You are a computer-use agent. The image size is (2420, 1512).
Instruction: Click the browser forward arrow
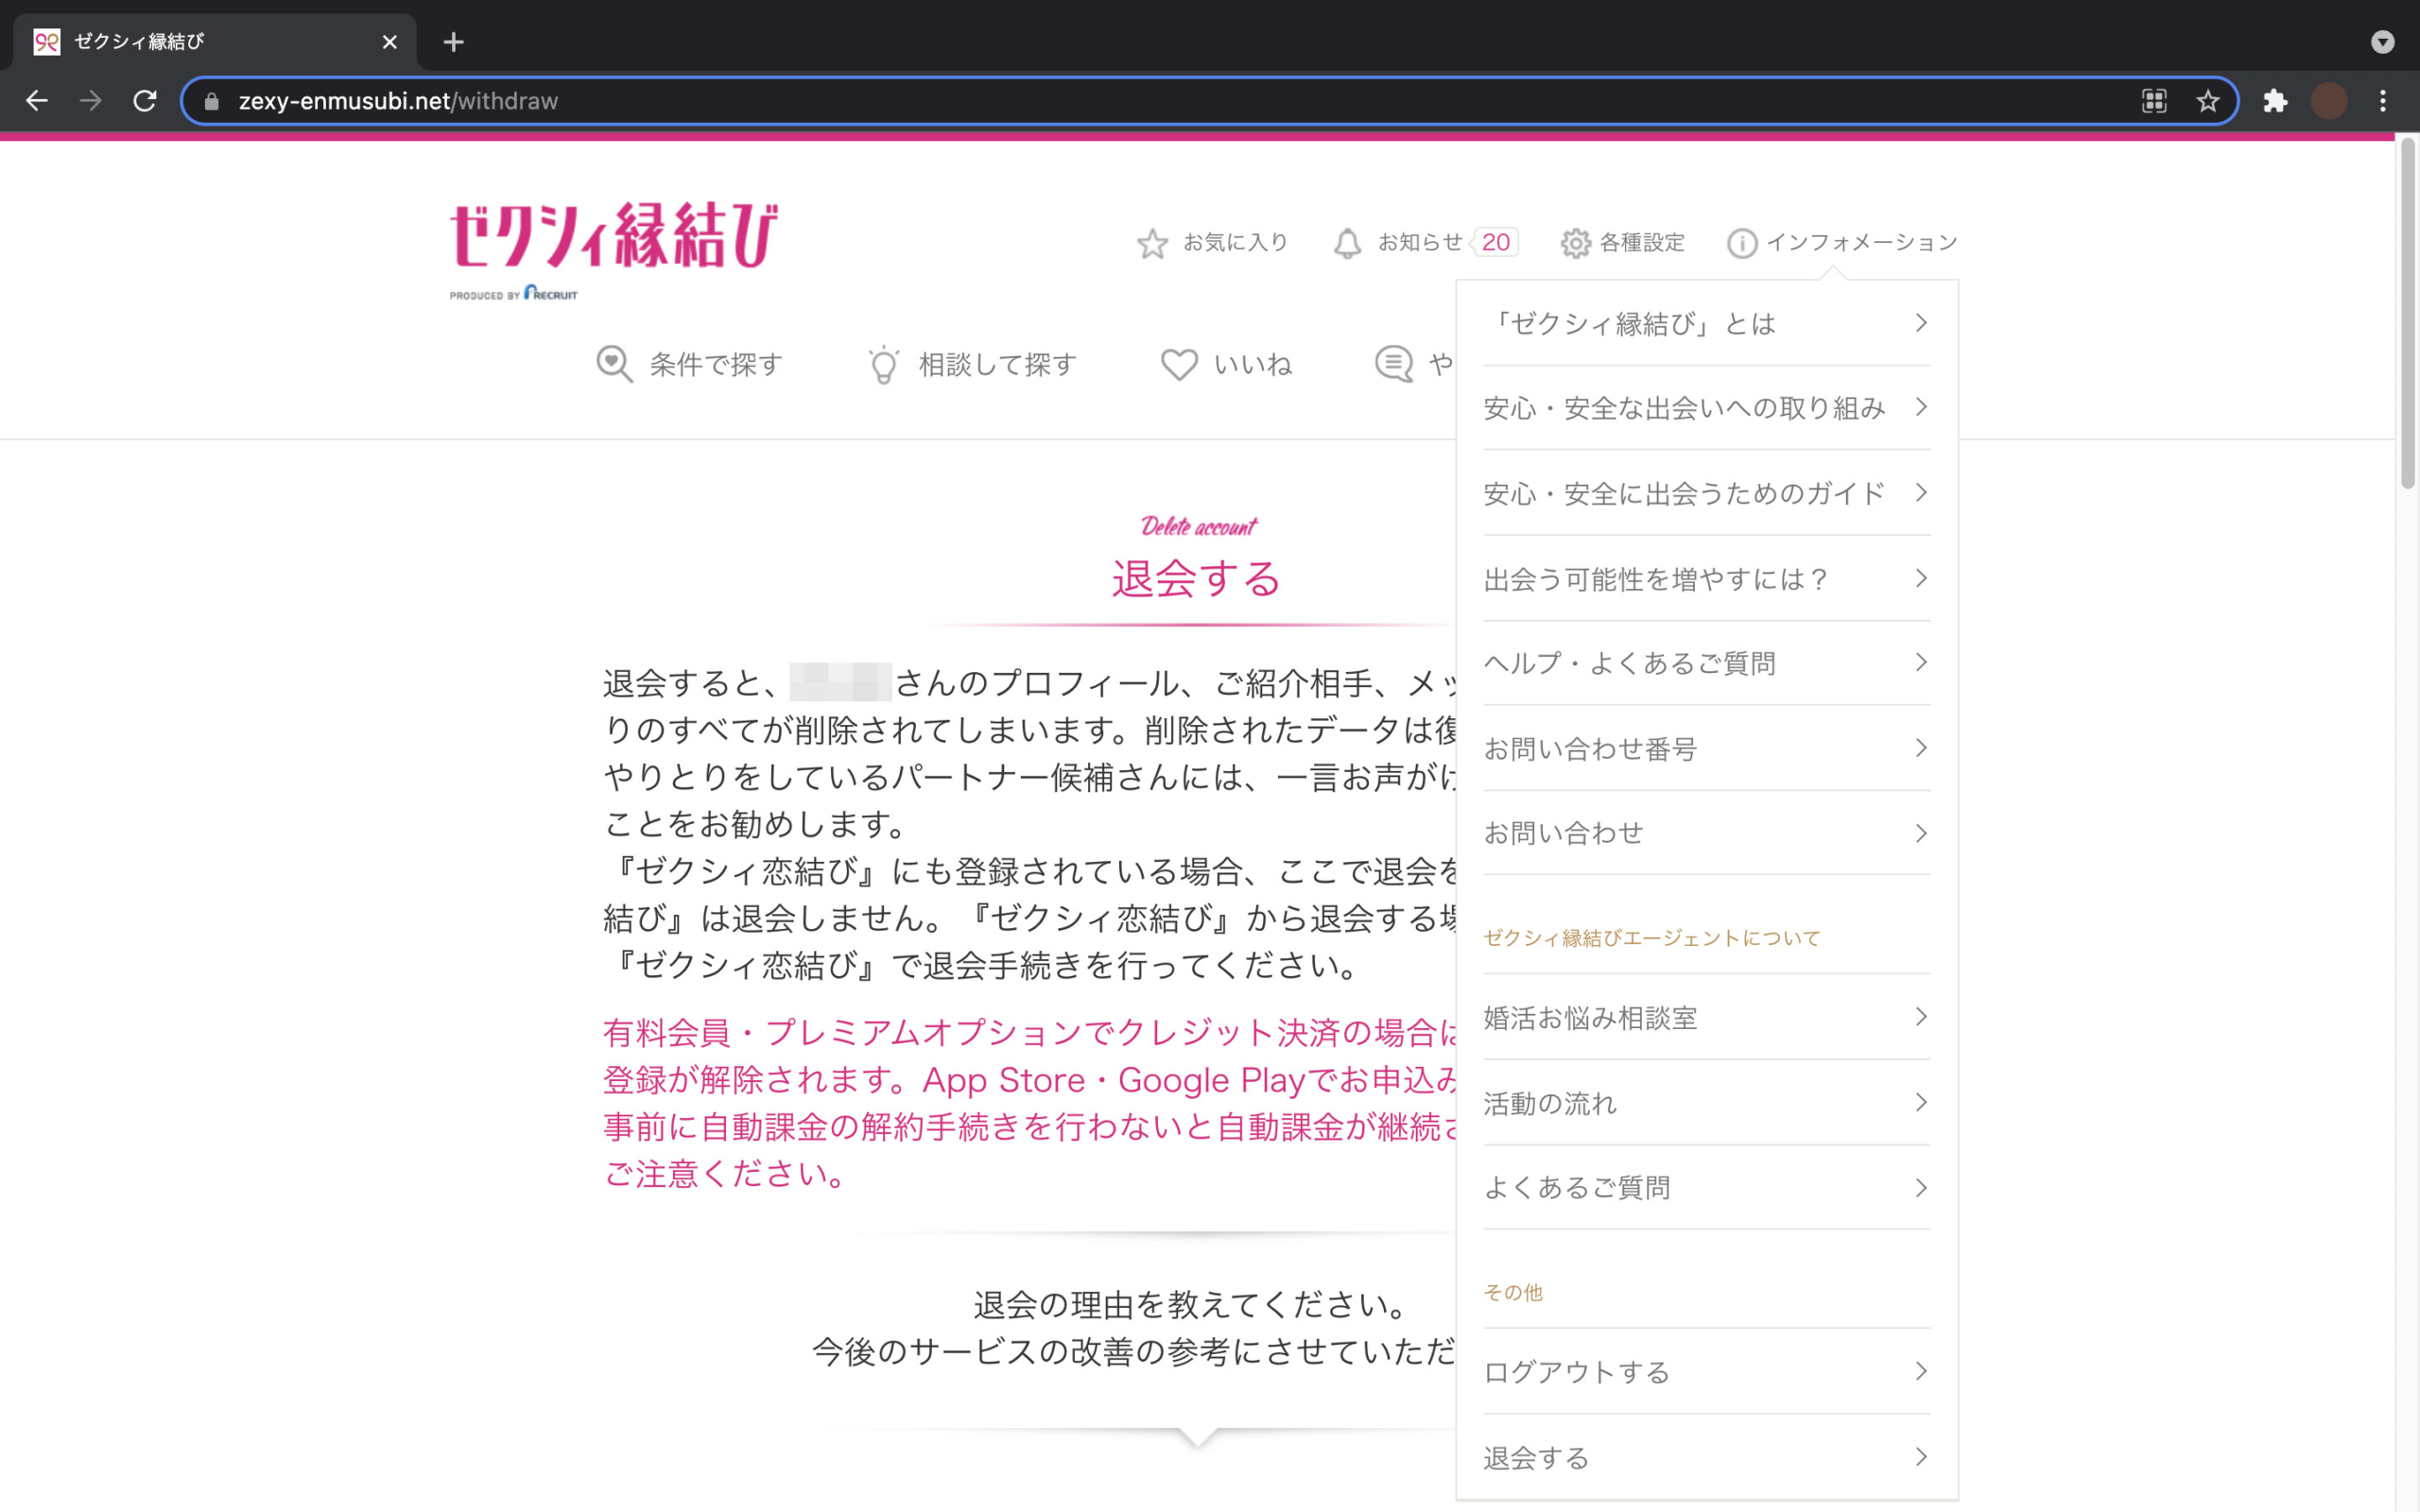(x=91, y=101)
